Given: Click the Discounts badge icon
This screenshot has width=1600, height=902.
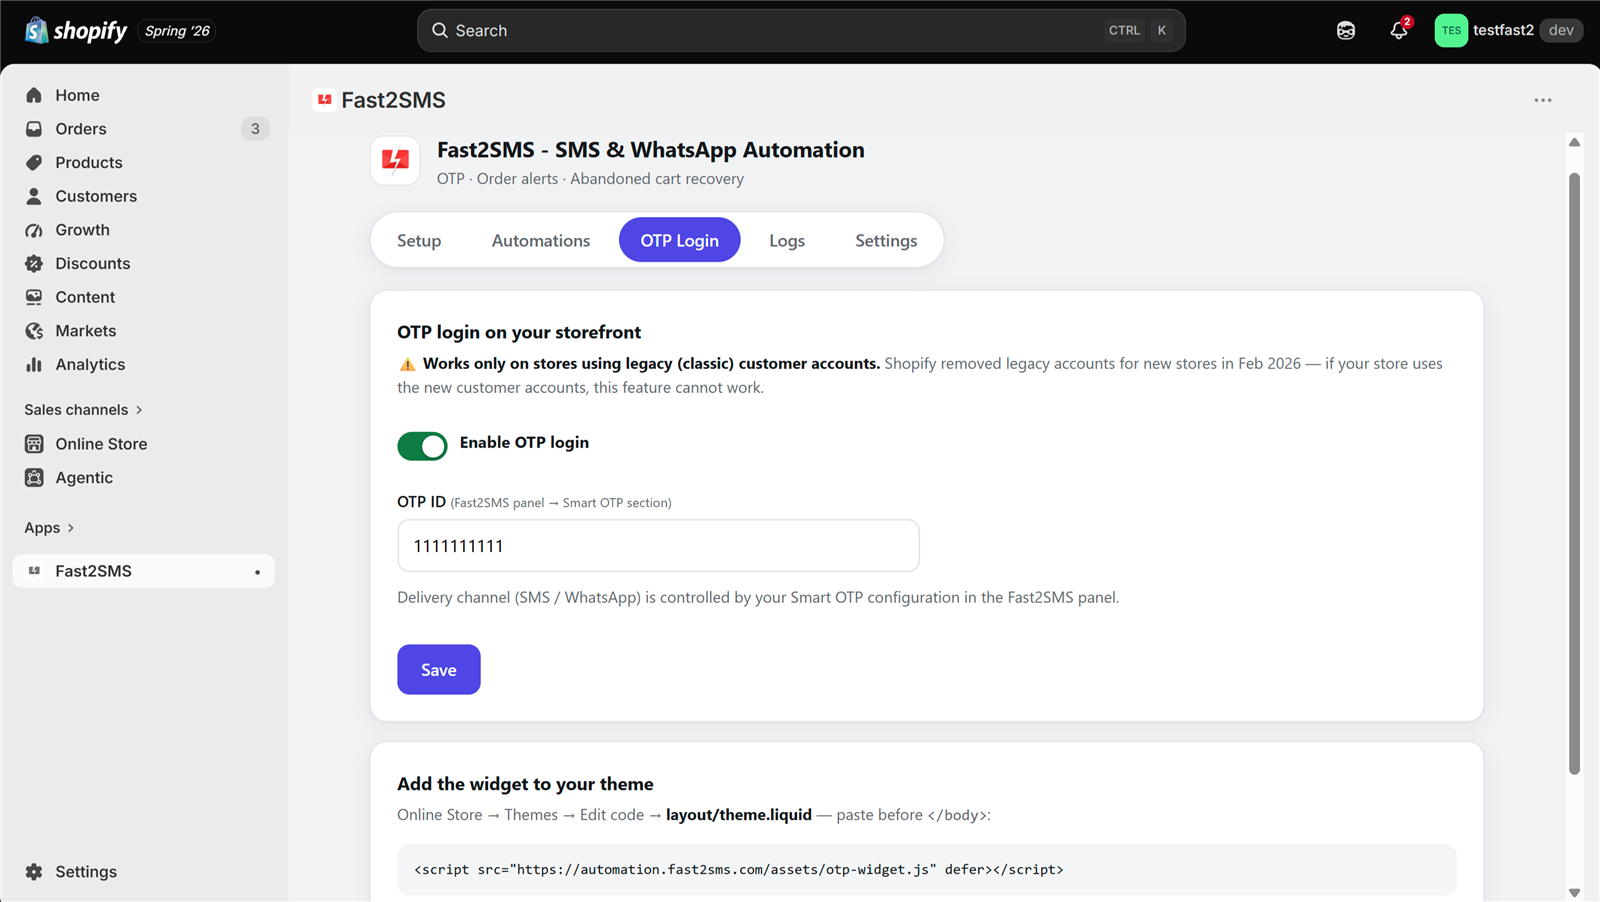Looking at the screenshot, I should click(x=34, y=264).
